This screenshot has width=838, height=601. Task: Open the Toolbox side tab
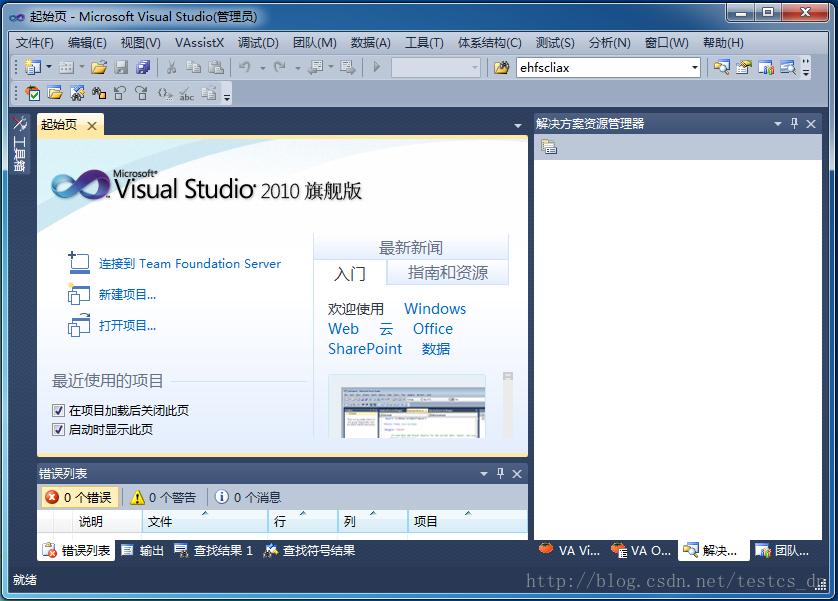tap(20, 144)
